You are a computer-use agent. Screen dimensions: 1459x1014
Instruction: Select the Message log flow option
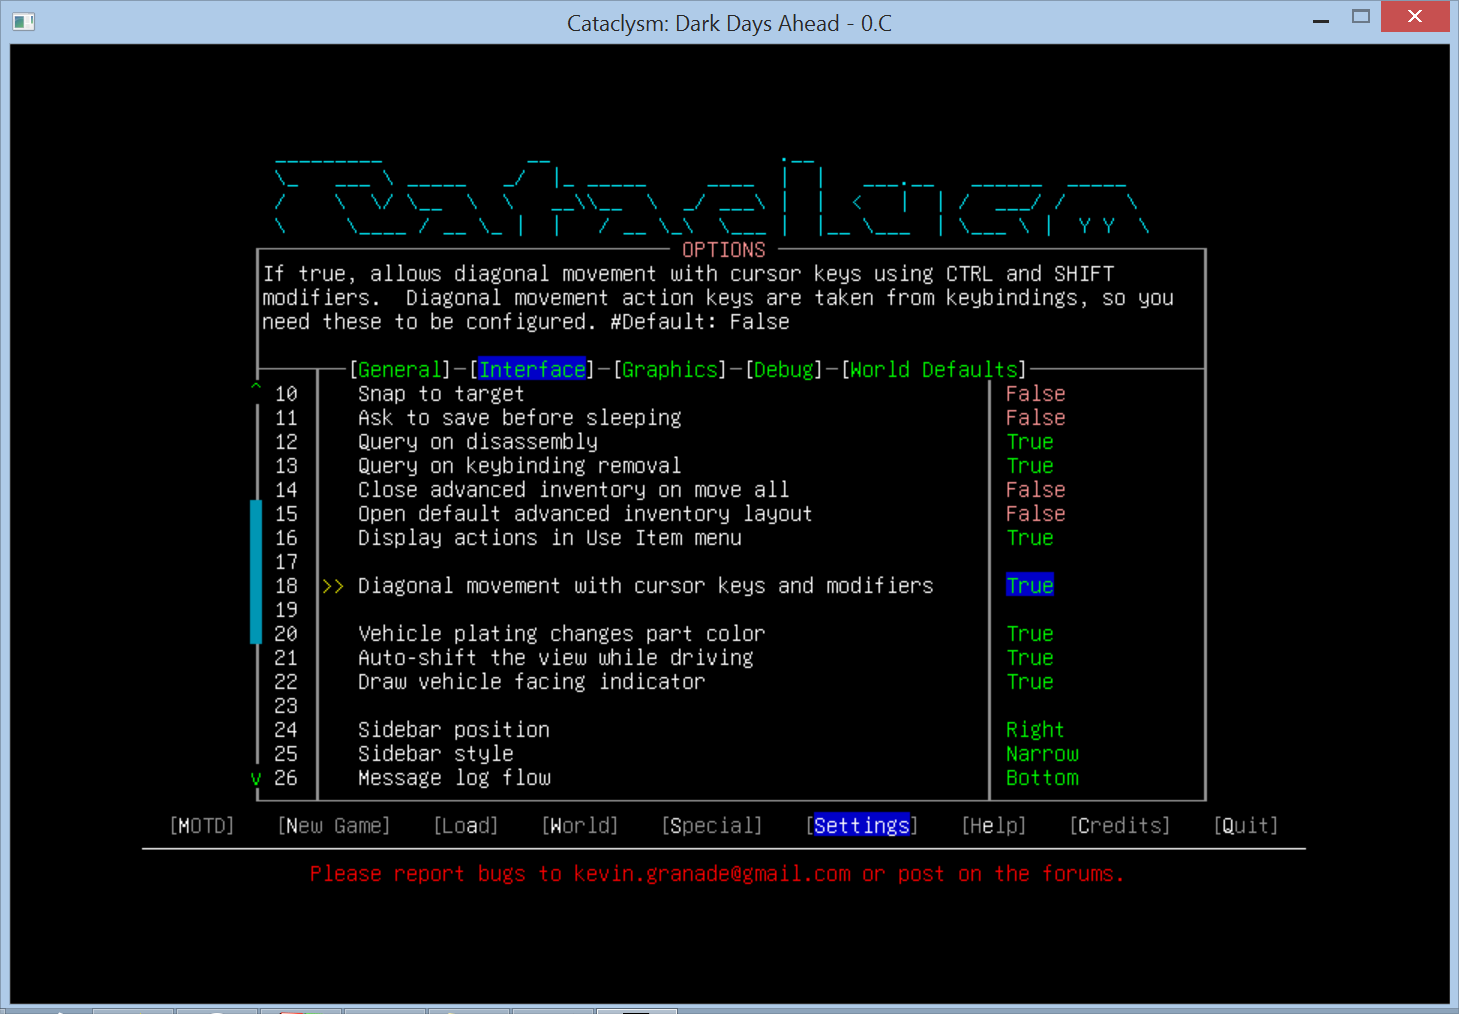click(x=455, y=778)
